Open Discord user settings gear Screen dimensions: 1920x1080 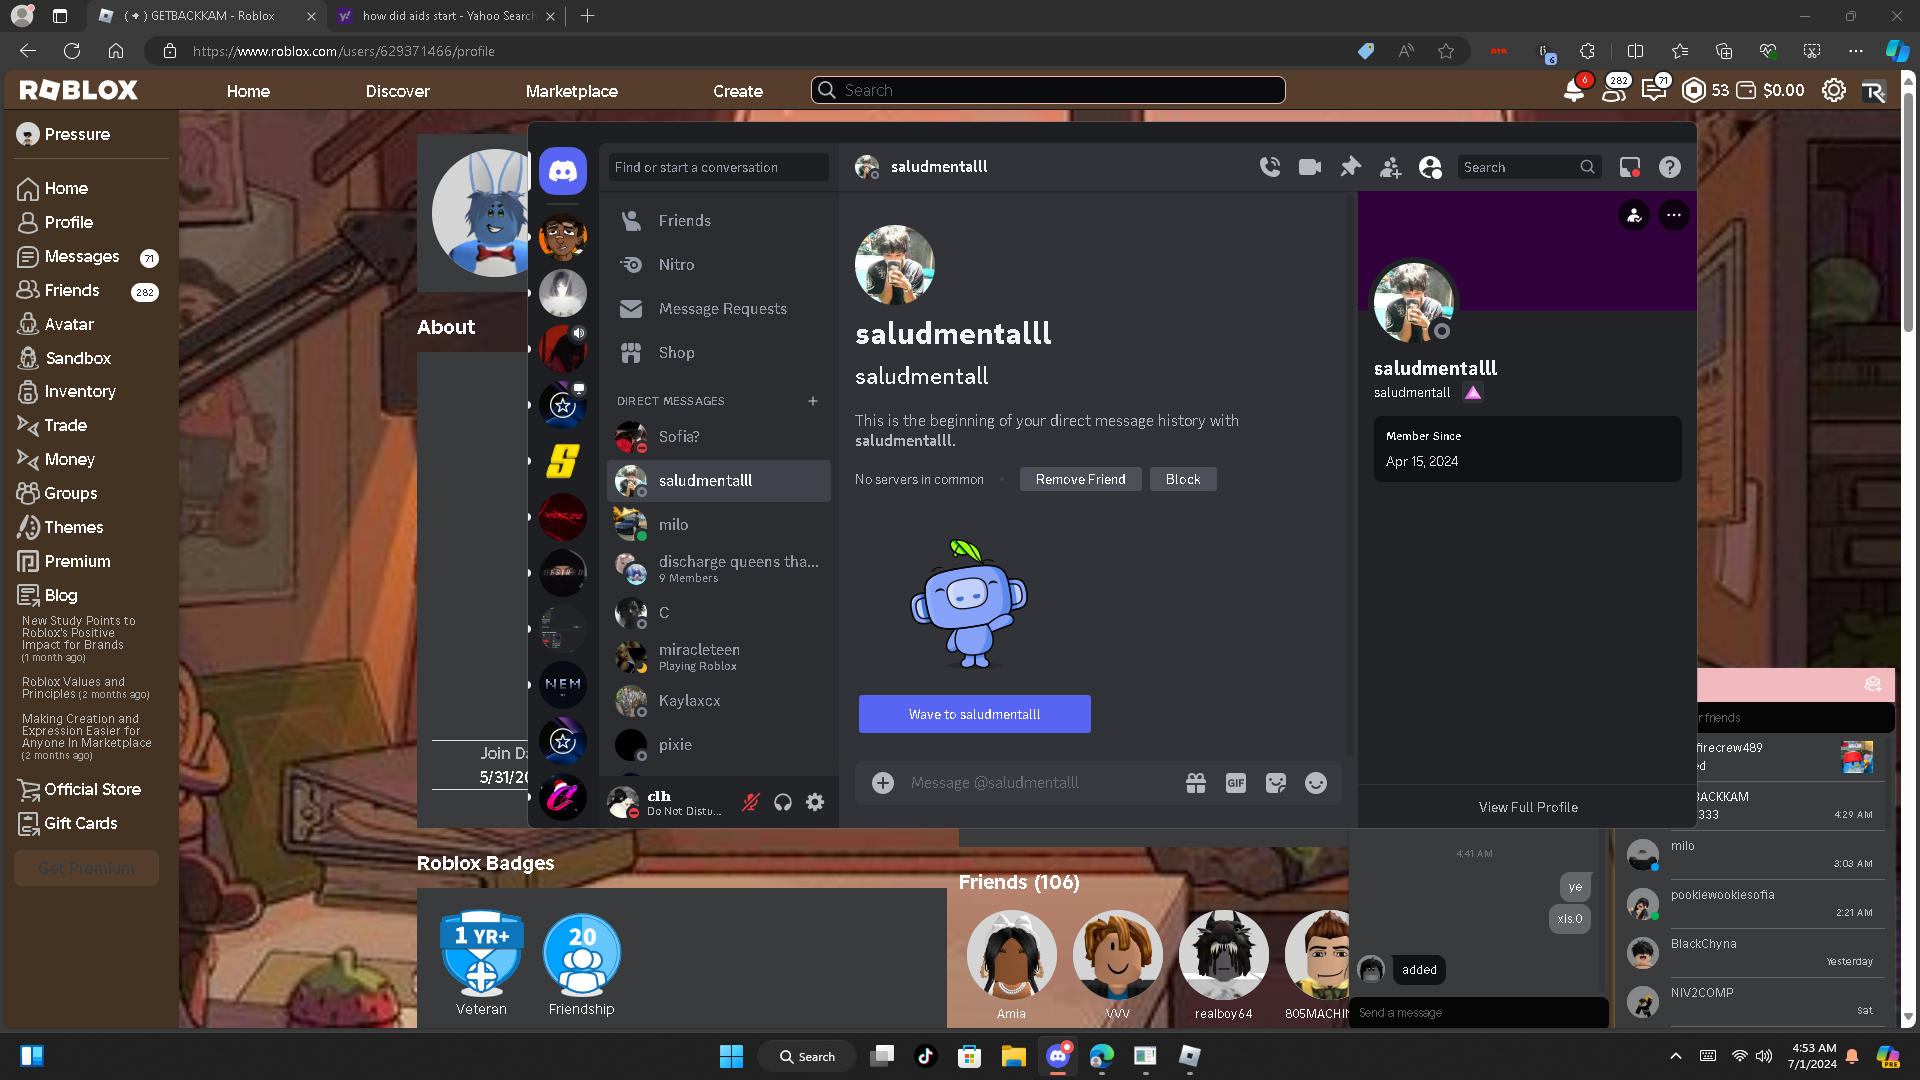click(815, 802)
